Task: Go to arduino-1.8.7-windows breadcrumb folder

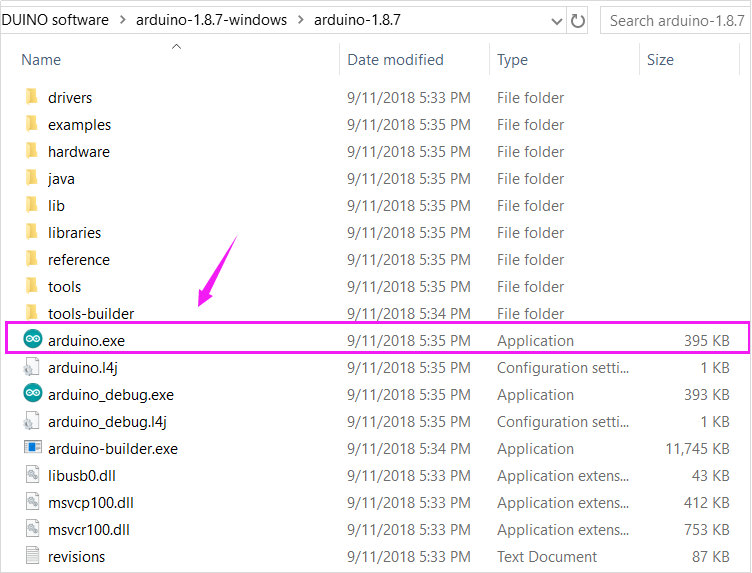Action: (x=212, y=20)
